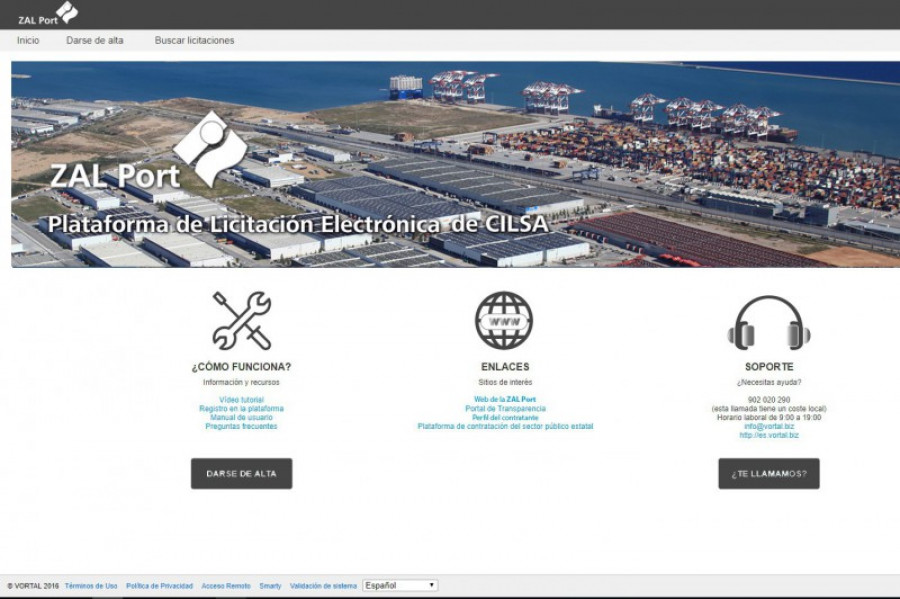Image resolution: width=900 pixels, height=599 pixels.
Task: Visit Web de la ZAL Port link
Action: pos(505,399)
